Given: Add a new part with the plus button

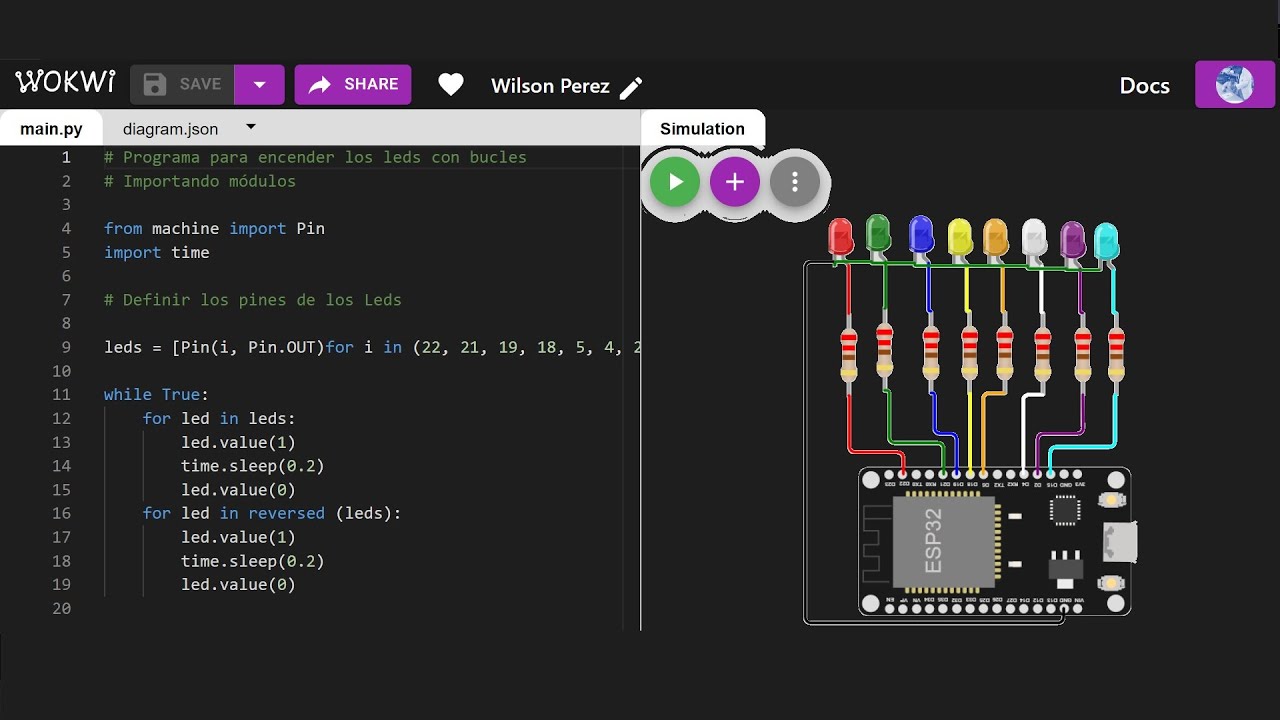Looking at the screenshot, I should pos(735,182).
